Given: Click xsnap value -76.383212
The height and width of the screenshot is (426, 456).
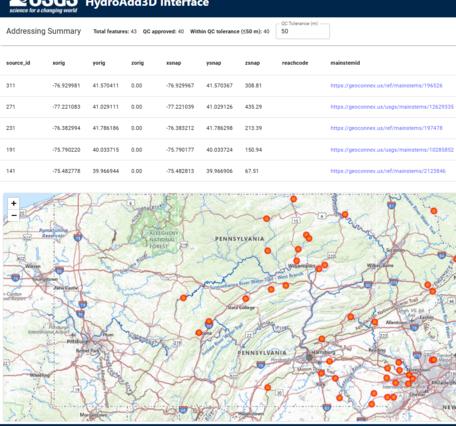Looking at the screenshot, I should [180, 128].
